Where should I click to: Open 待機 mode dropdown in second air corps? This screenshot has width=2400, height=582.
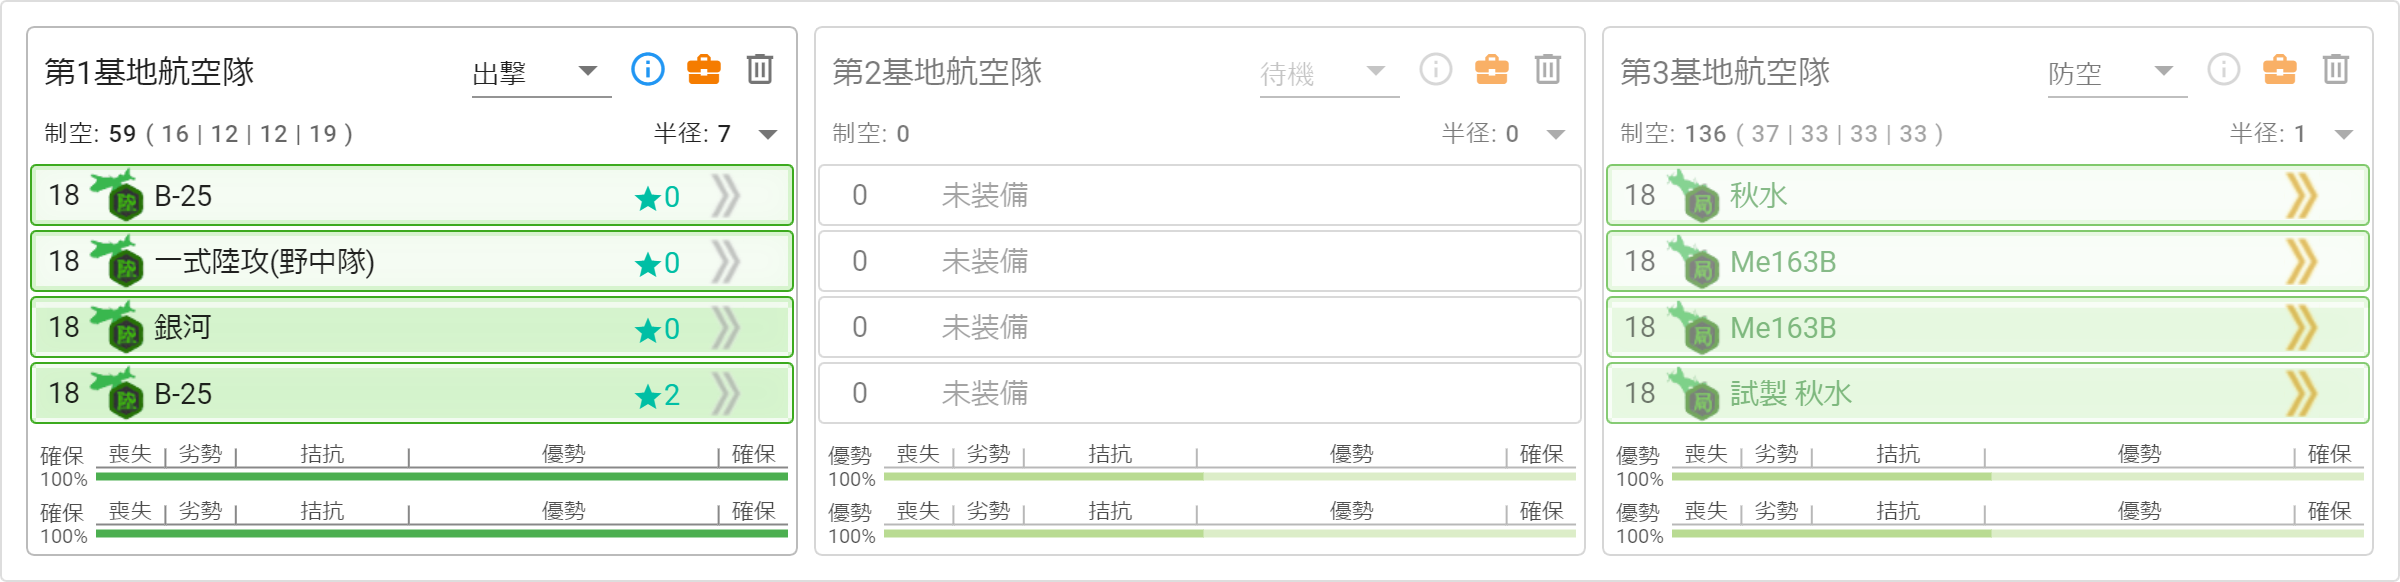pos(1329,73)
